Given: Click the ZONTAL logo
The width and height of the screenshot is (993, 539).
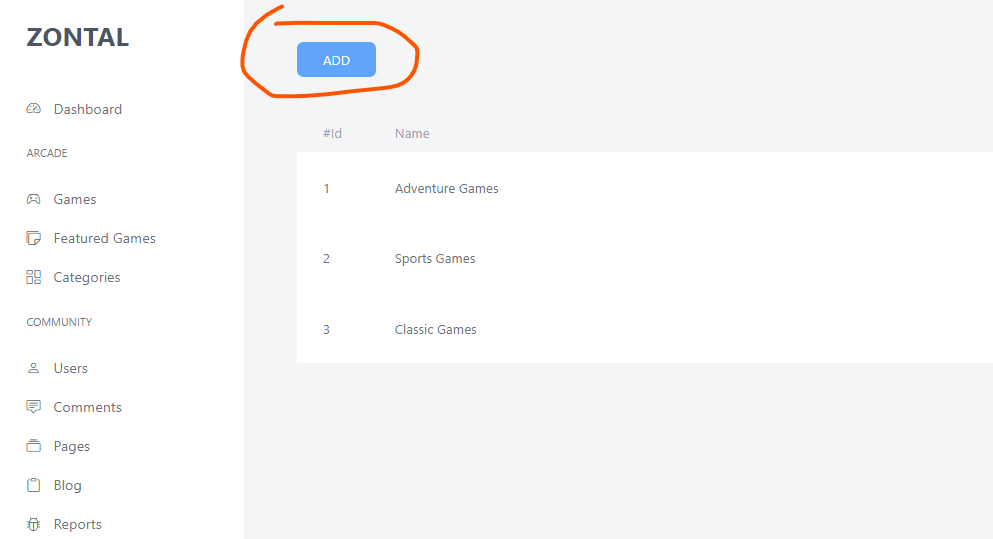Looking at the screenshot, I should 78,38.
